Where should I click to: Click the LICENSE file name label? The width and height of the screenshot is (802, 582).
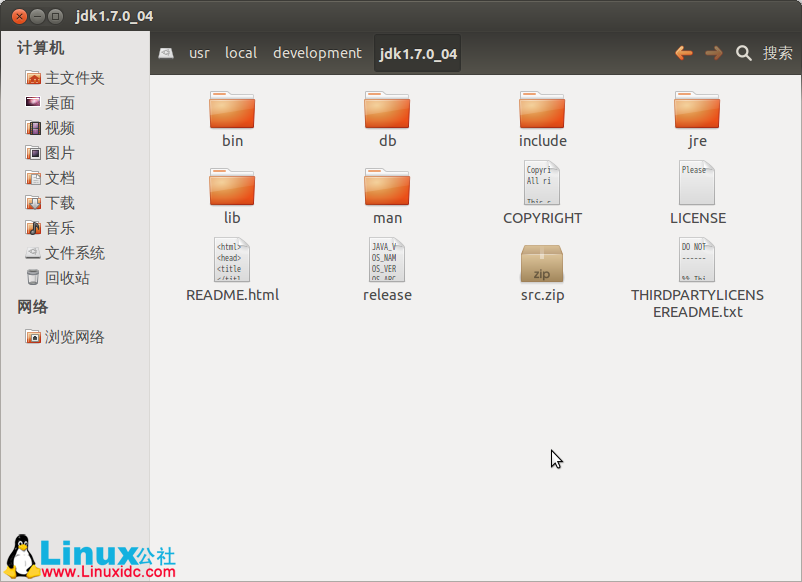698,218
